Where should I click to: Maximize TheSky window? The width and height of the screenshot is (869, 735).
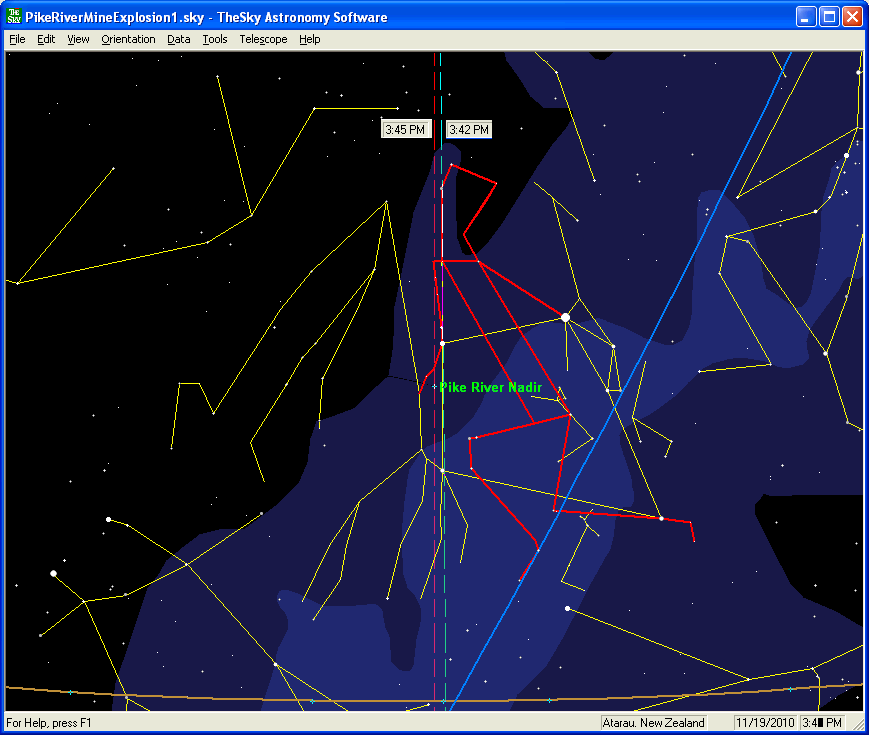829,17
